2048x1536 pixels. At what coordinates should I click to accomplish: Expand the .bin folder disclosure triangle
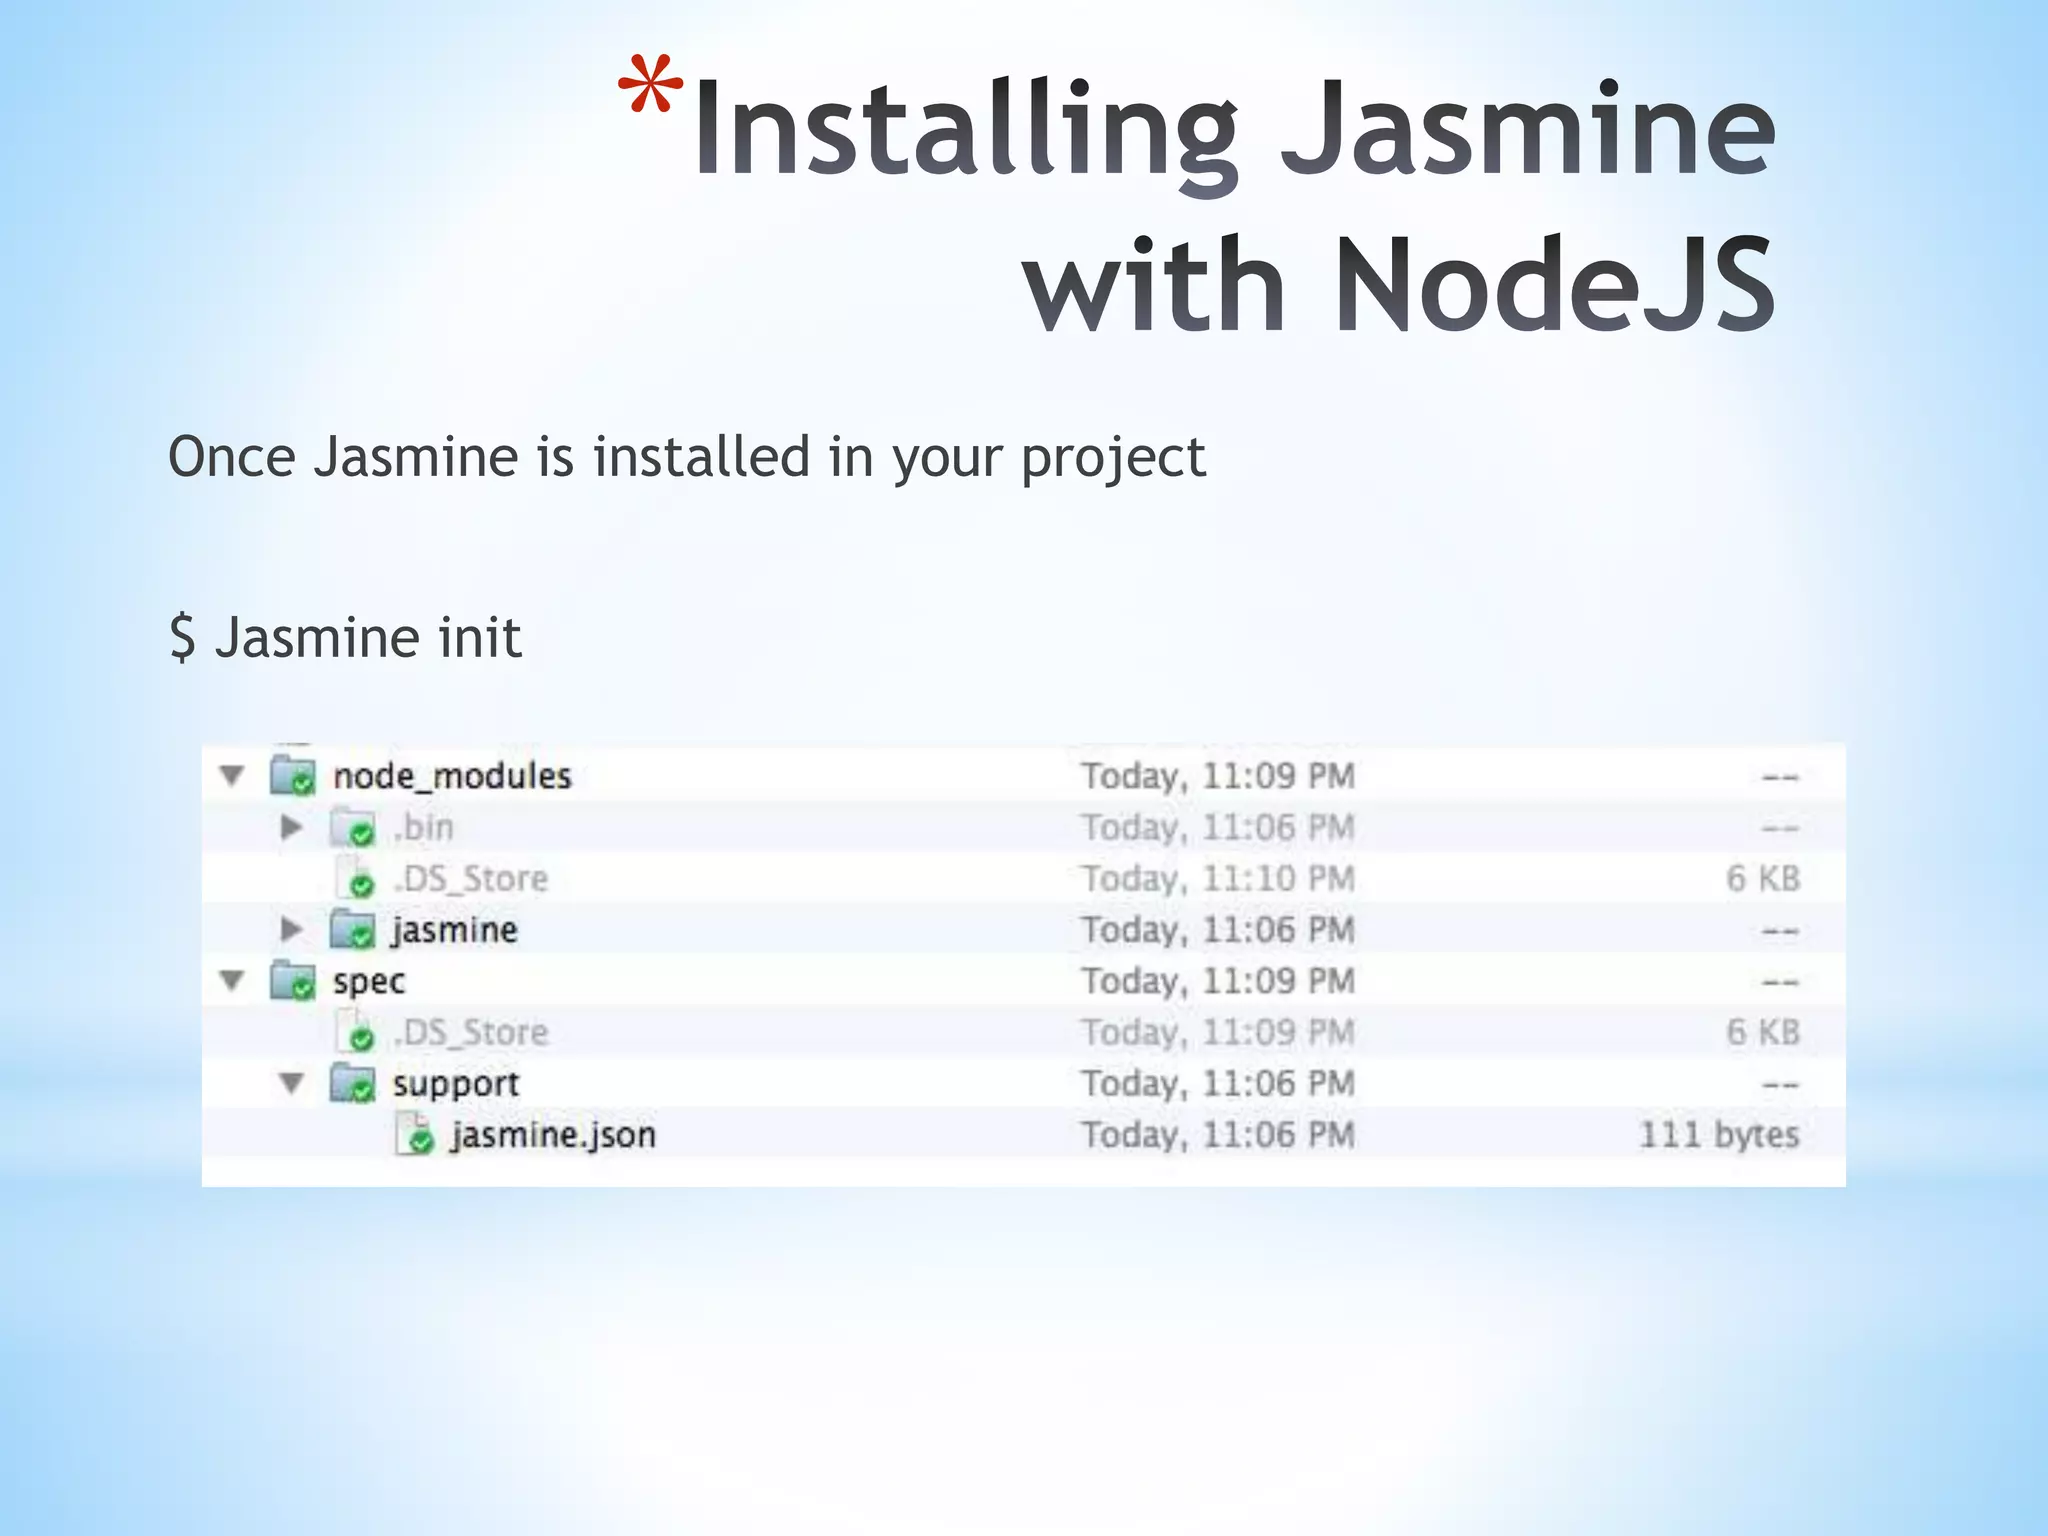coord(292,827)
